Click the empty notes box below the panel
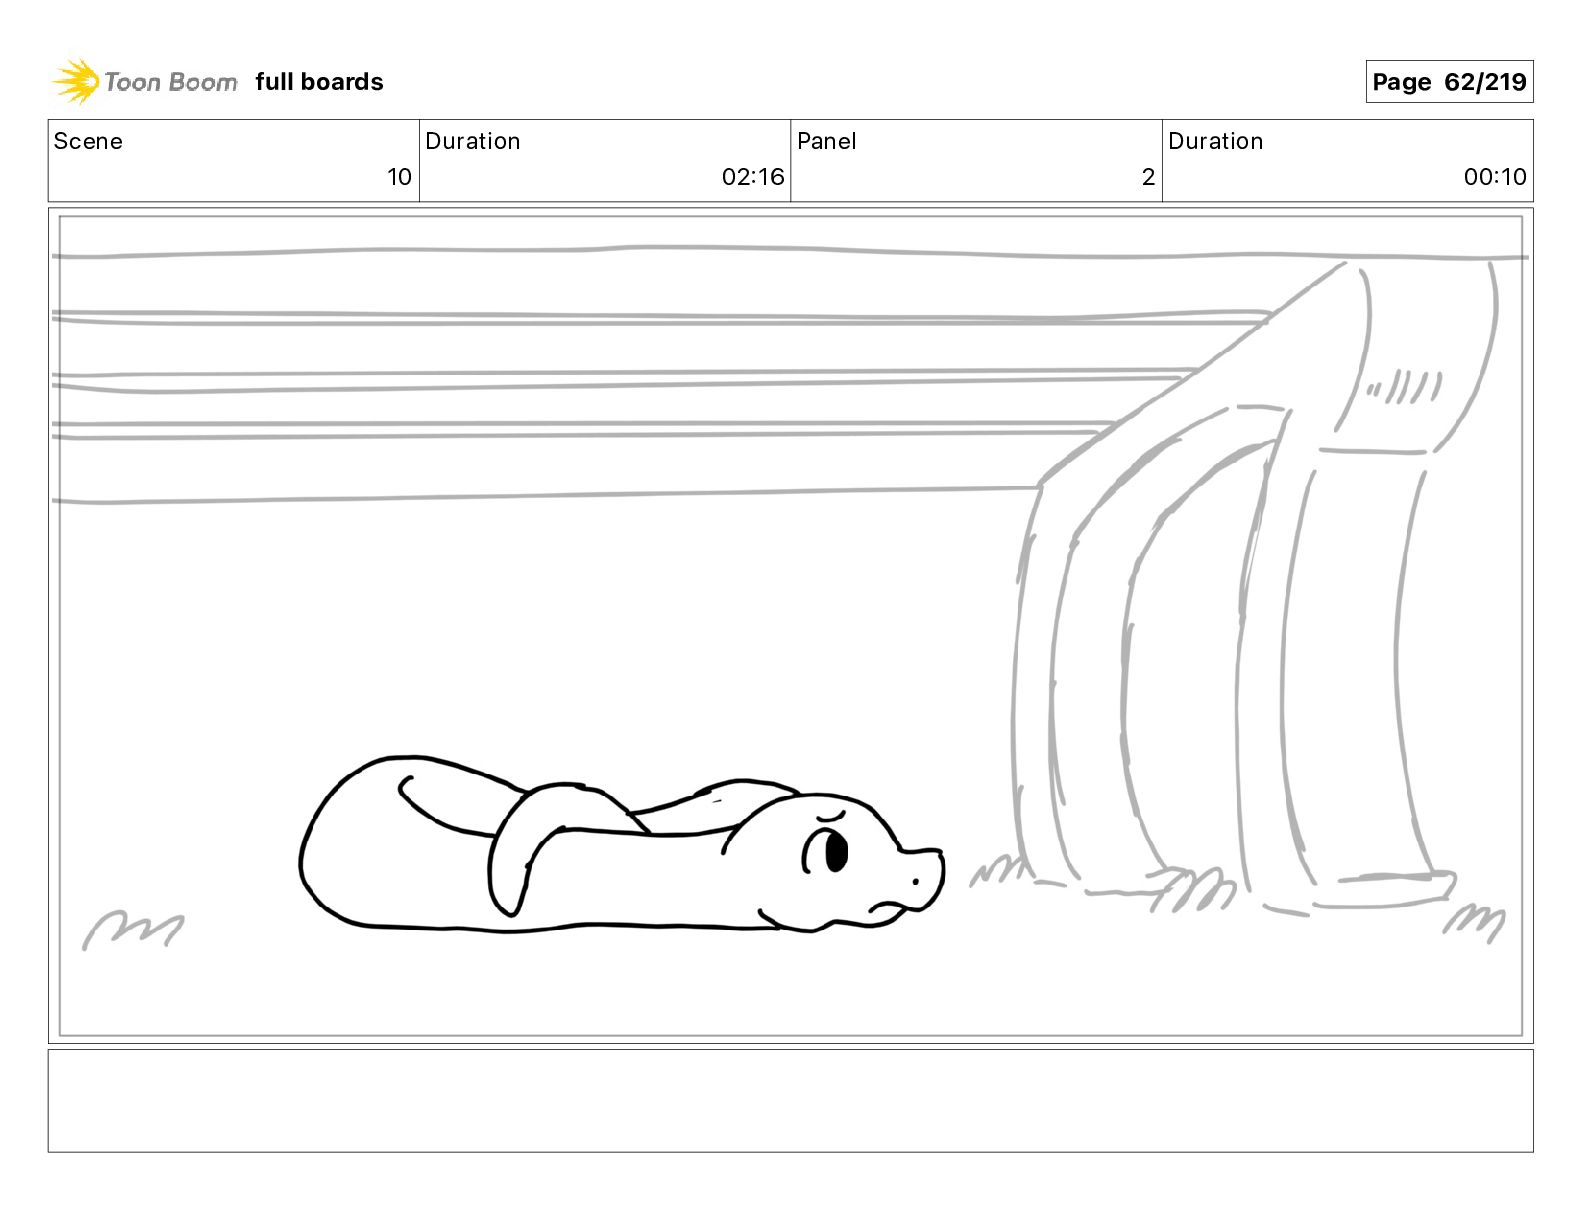1584x1224 pixels. (x=790, y=1100)
